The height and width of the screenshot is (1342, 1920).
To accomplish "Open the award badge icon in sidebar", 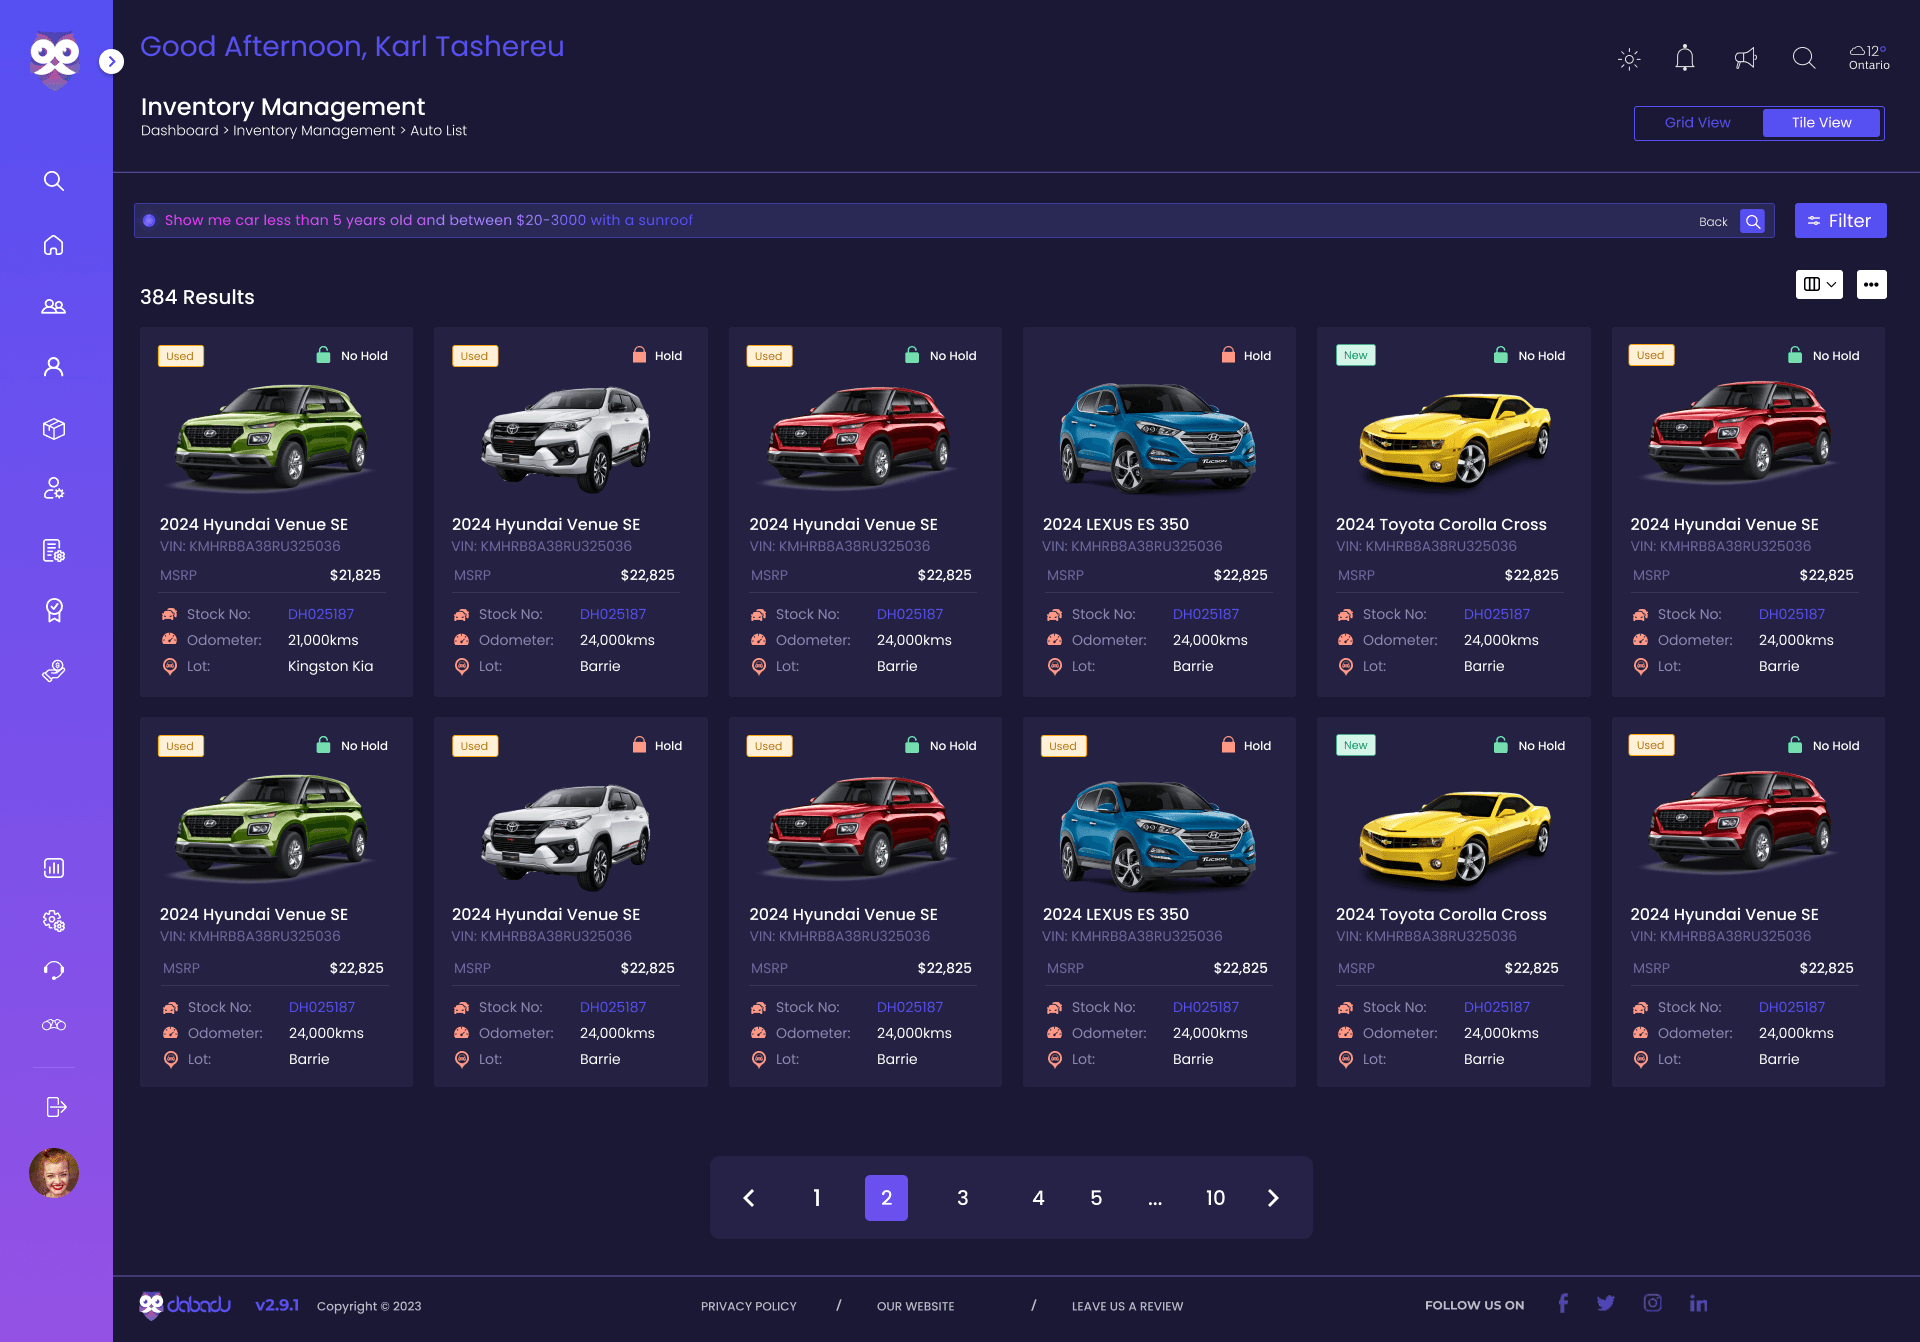I will 54,610.
